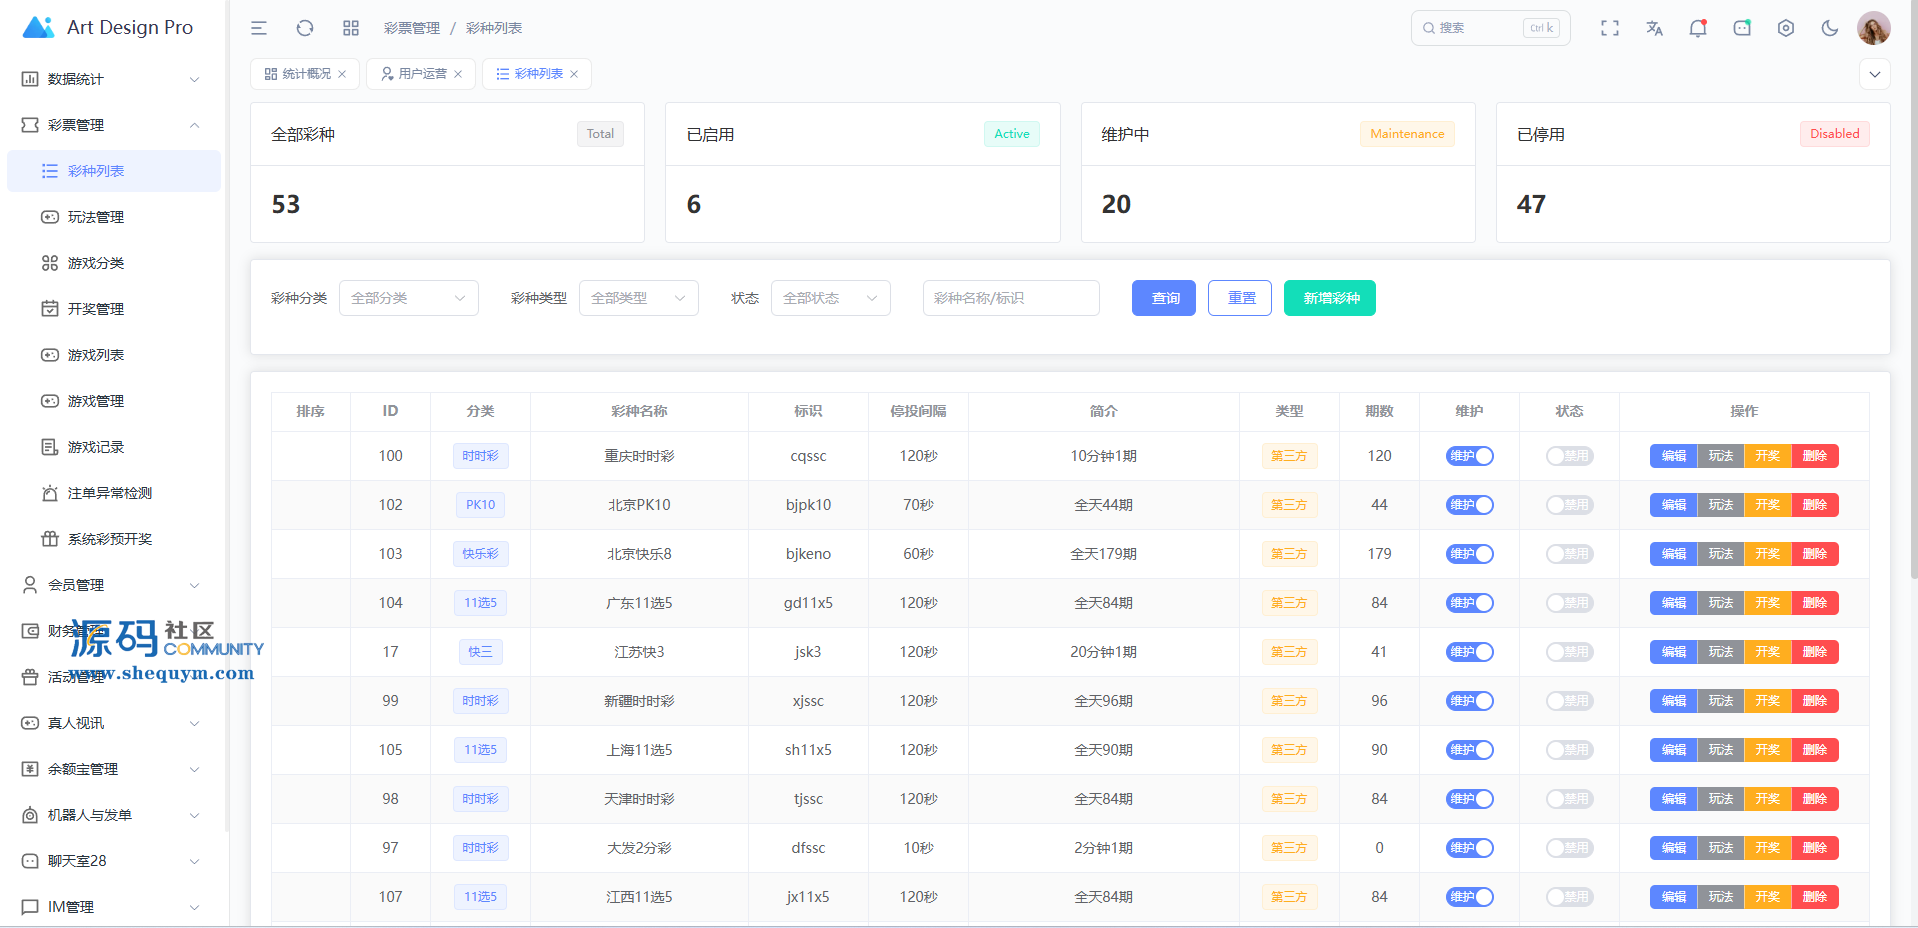Image resolution: width=1918 pixels, height=928 pixels.
Task: Click the 新增彩种 button
Action: point(1329,298)
